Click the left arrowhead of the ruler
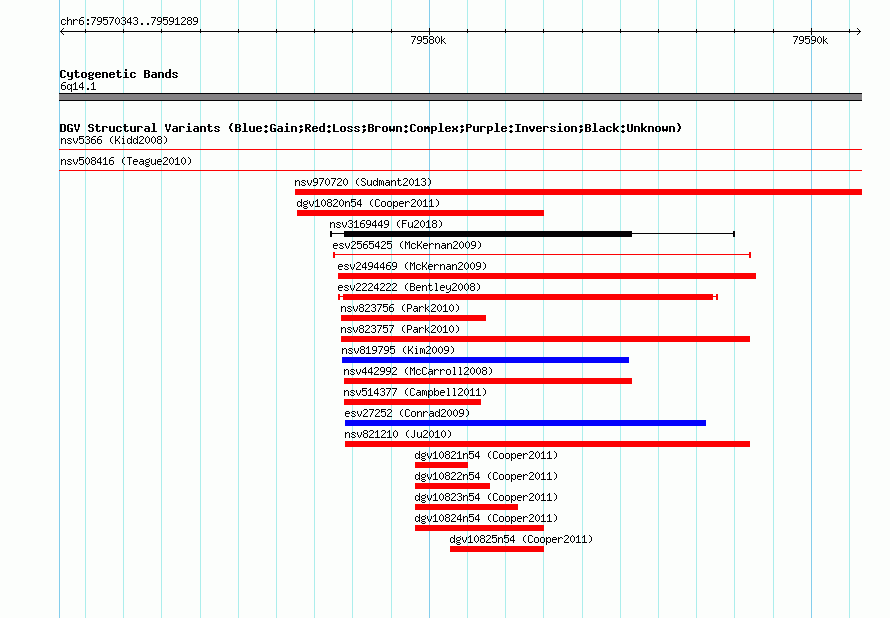Image resolution: width=890 pixels, height=618 pixels. [62, 32]
